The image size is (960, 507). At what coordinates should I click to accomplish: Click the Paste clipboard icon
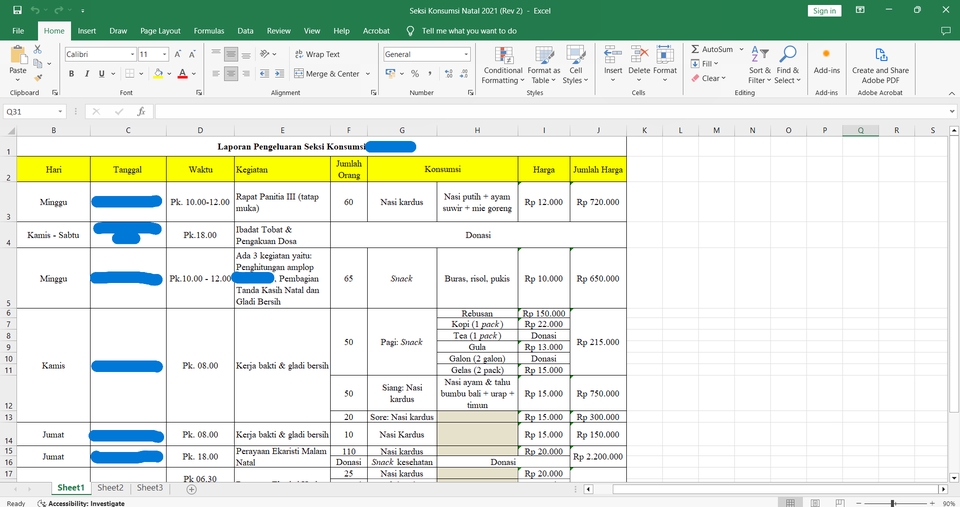click(x=18, y=55)
